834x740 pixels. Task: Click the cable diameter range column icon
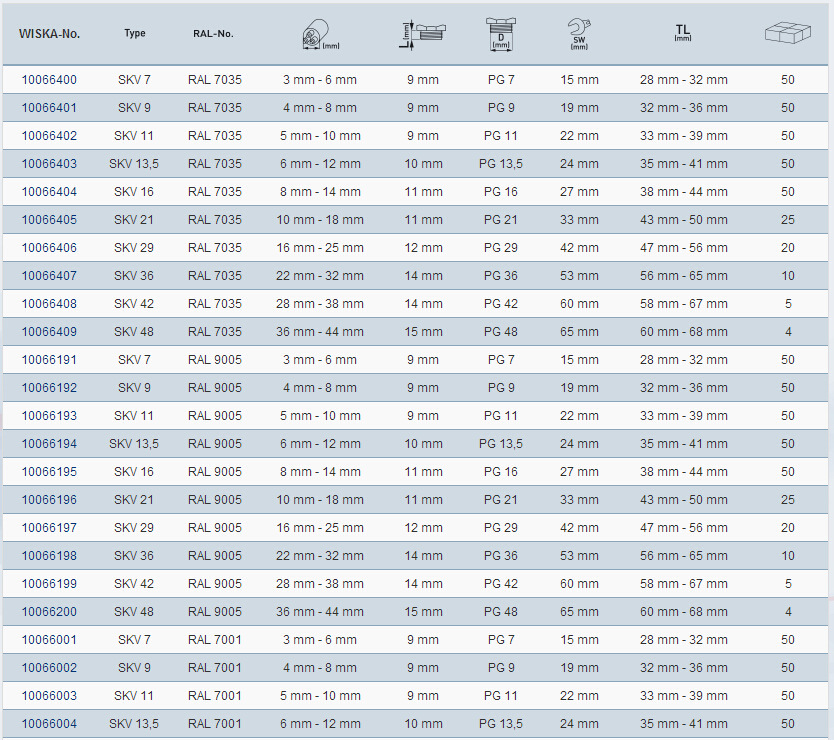click(320, 35)
